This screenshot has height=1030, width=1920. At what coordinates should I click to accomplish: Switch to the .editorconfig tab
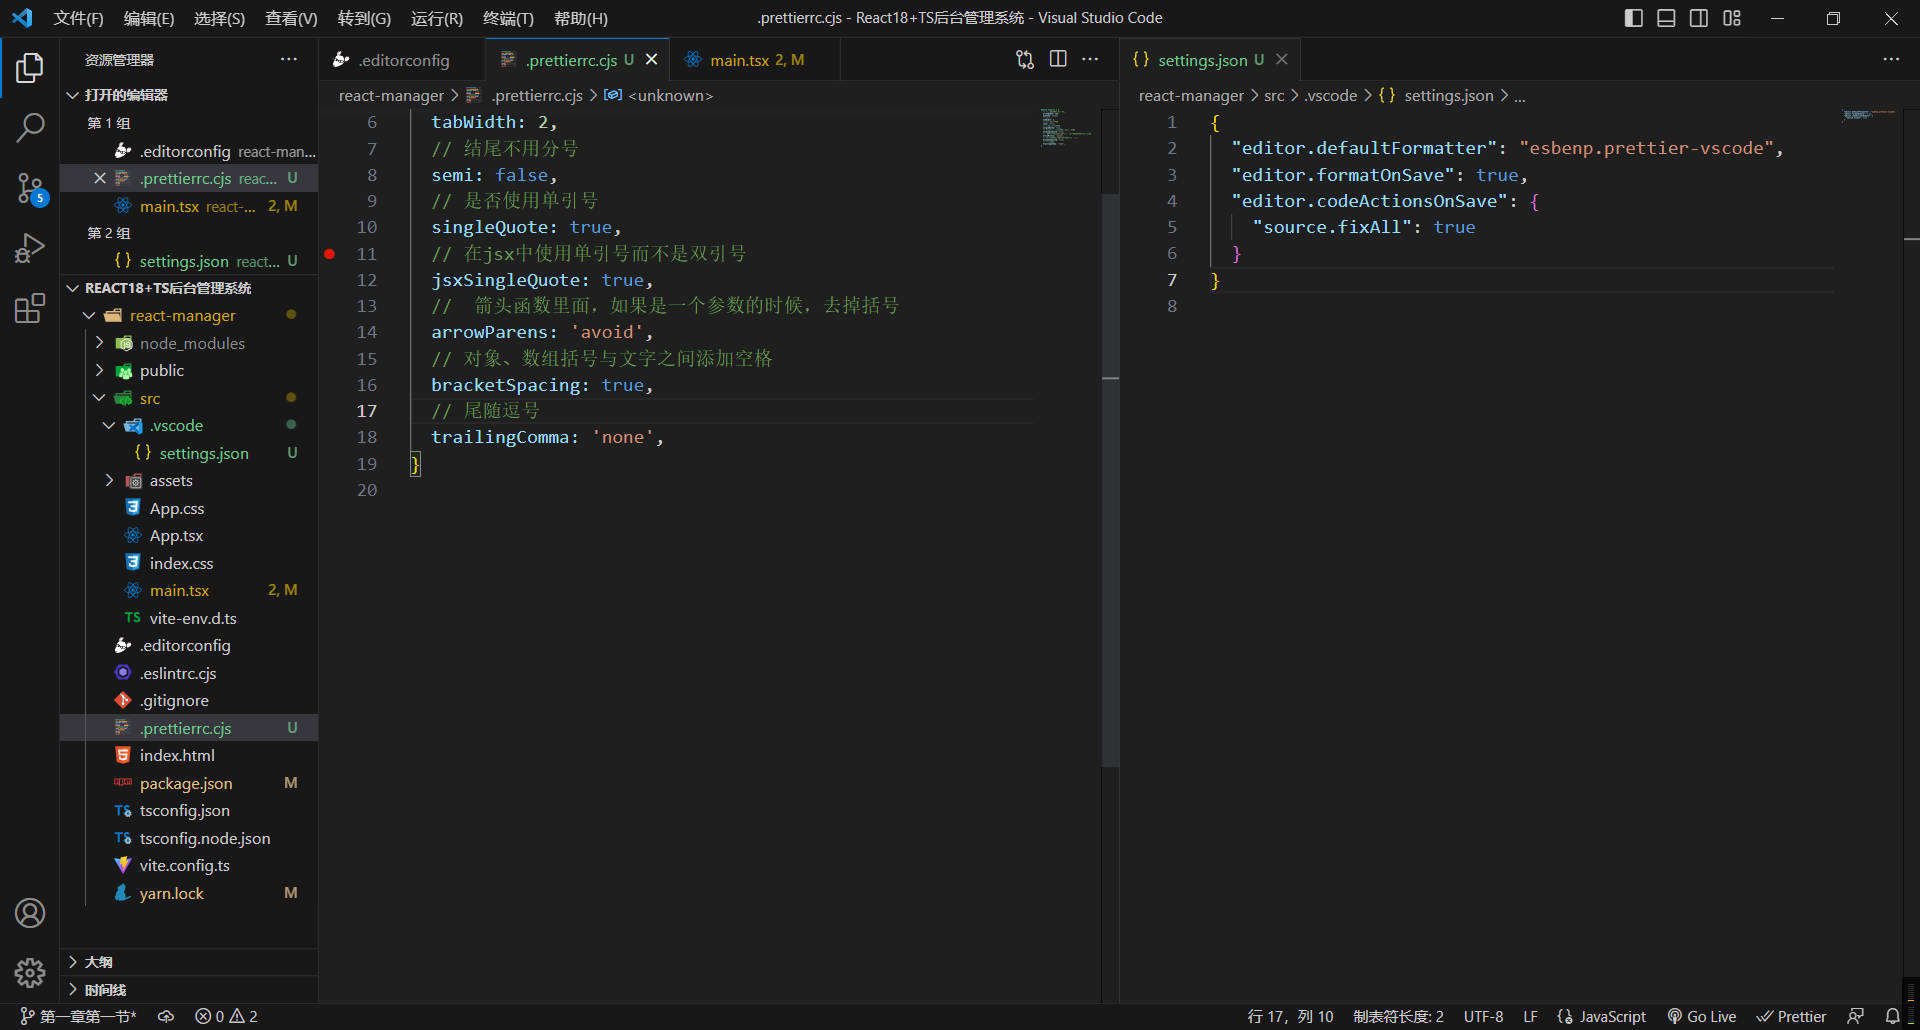401,59
